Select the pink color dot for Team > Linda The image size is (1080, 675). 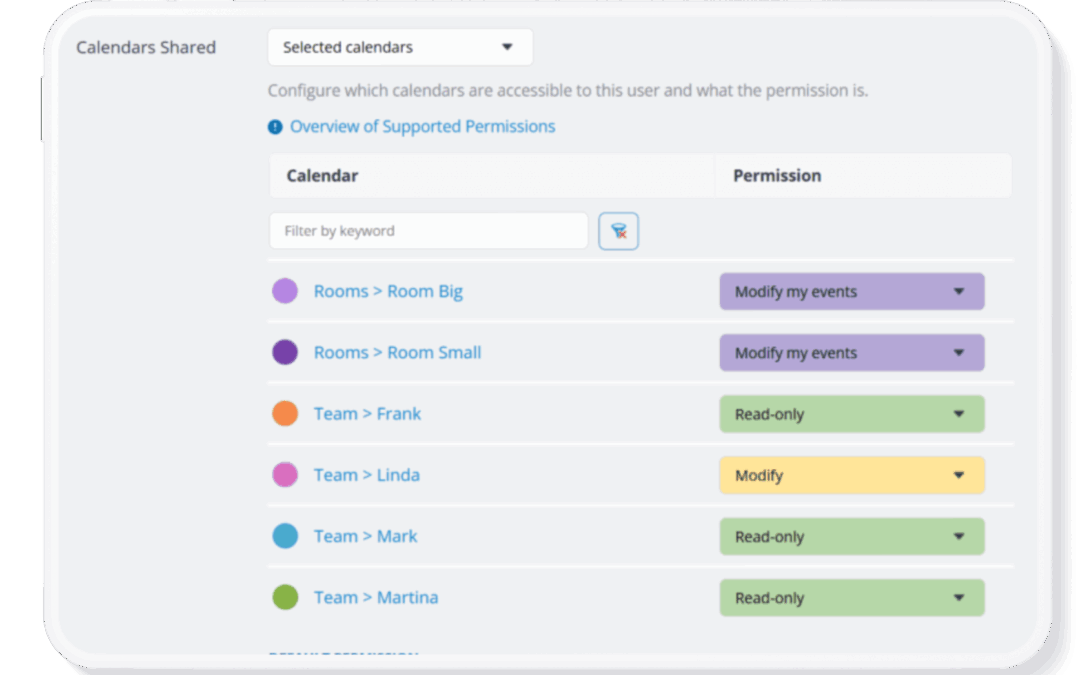pyautogui.click(x=283, y=474)
